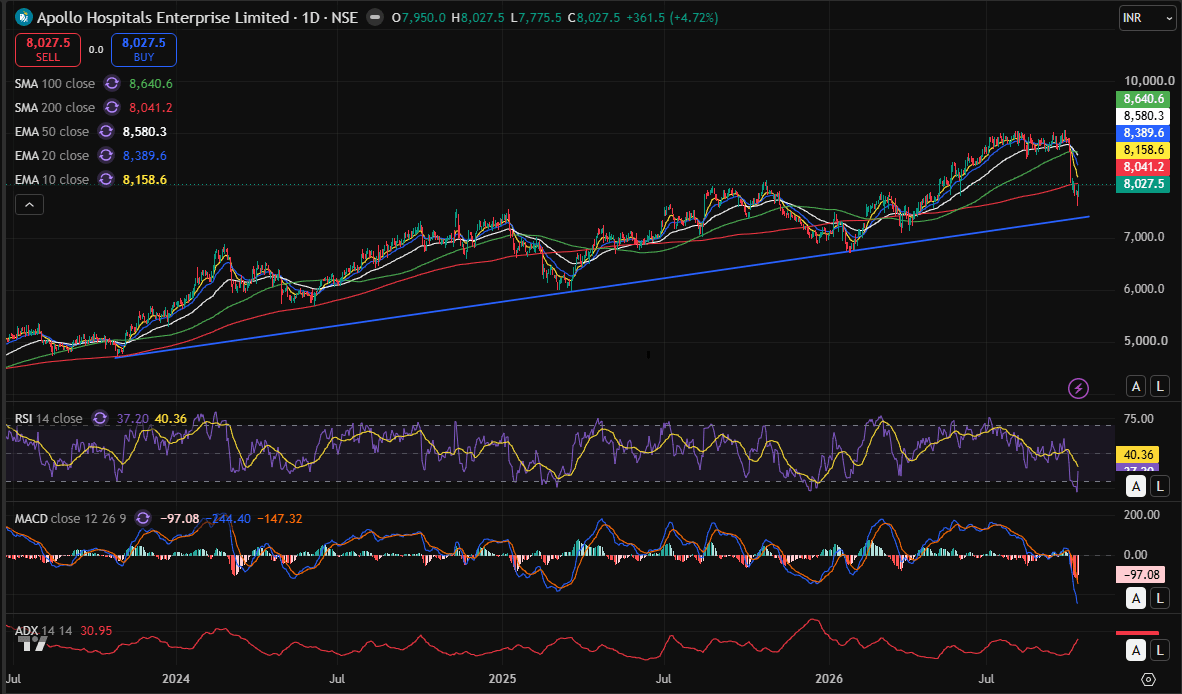Image resolution: width=1182 pixels, height=694 pixels.
Task: Click the RSI 14 close indicator label
Action: [48, 419]
